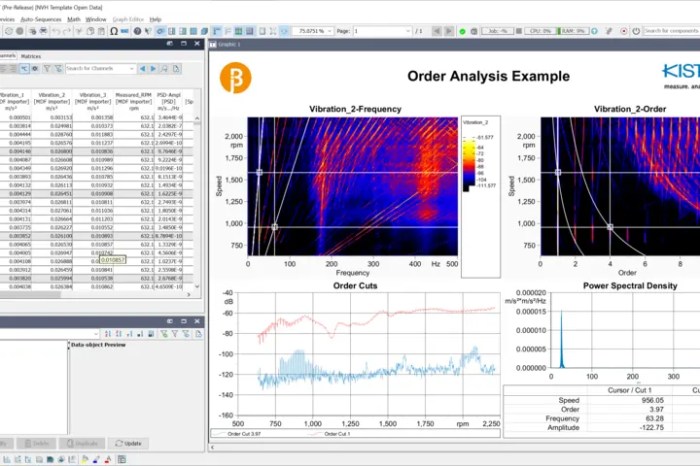Click the undo arrow in toolbar
This screenshot has width=700, height=466.
click(56, 31)
